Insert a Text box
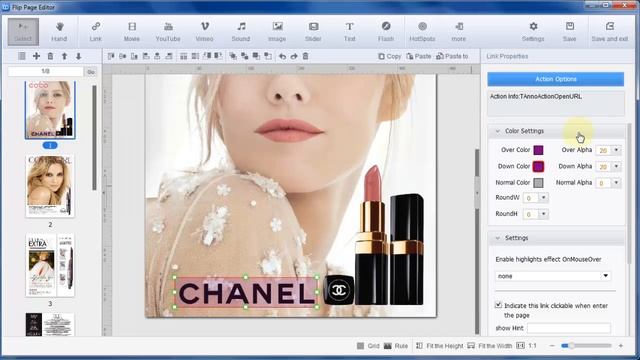The image size is (640, 360). point(349,32)
